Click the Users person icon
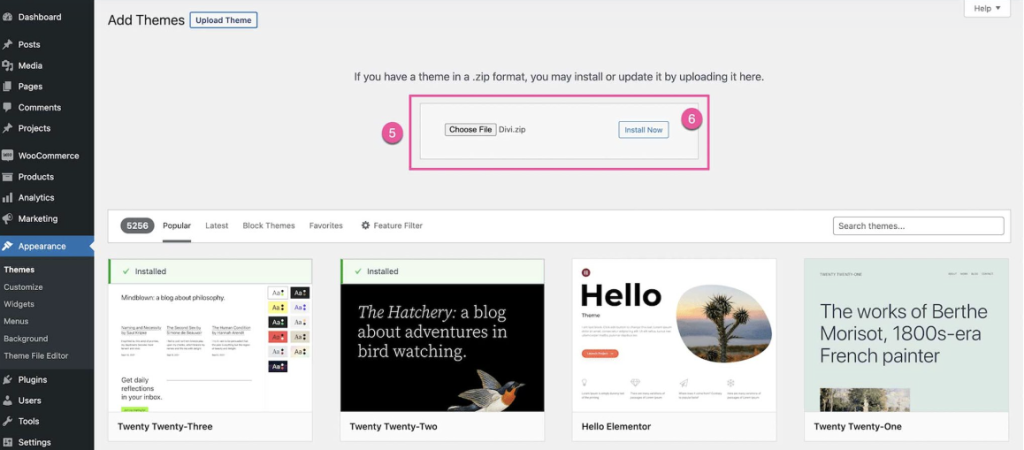 tap(8, 400)
